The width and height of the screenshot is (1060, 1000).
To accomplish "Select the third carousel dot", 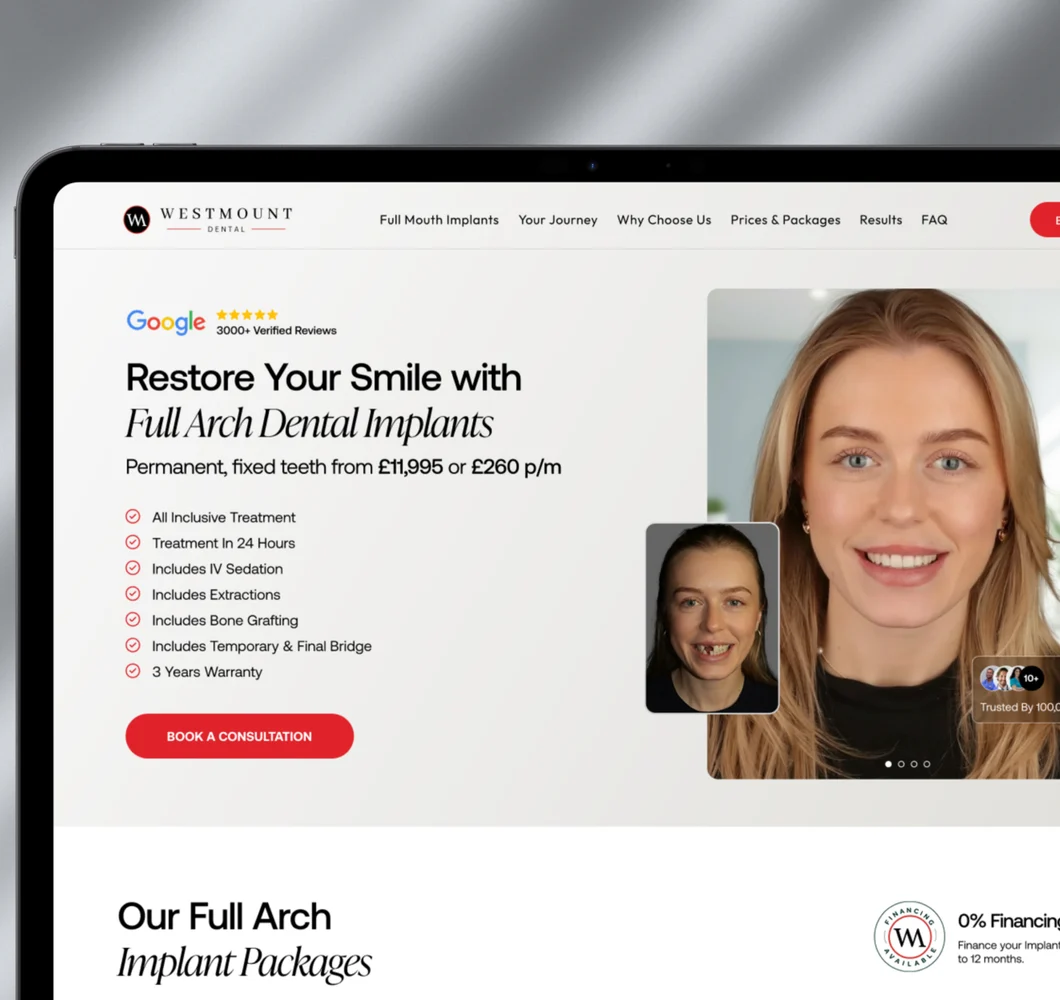I will (914, 764).
